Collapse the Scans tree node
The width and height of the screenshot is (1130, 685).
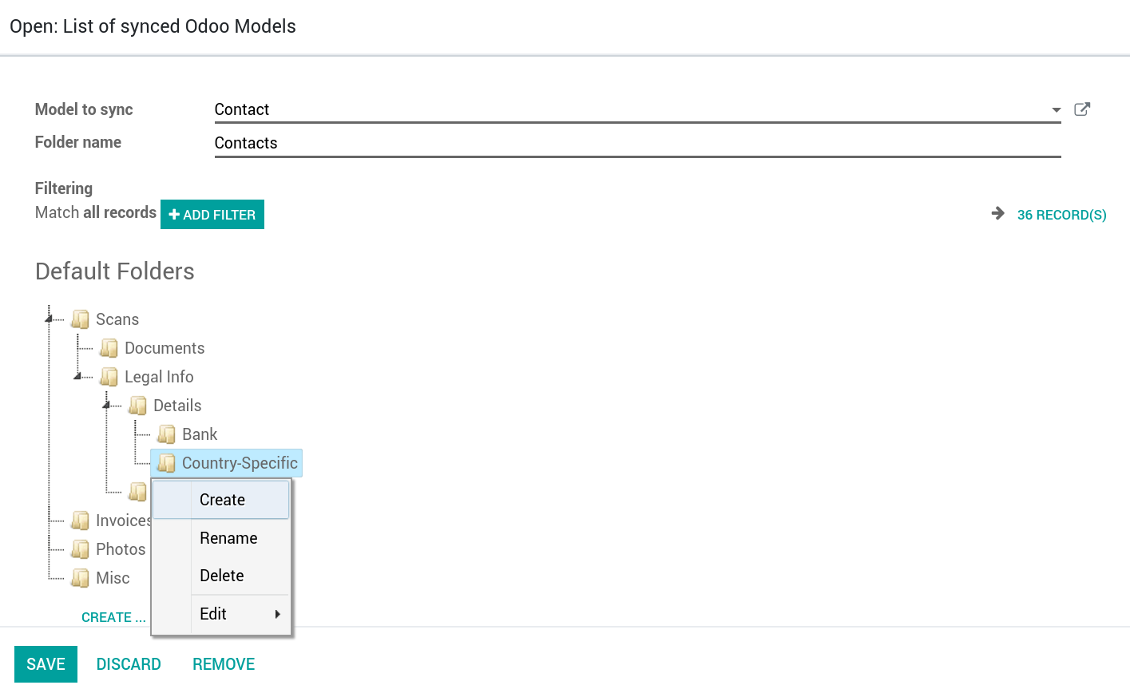tap(49, 319)
